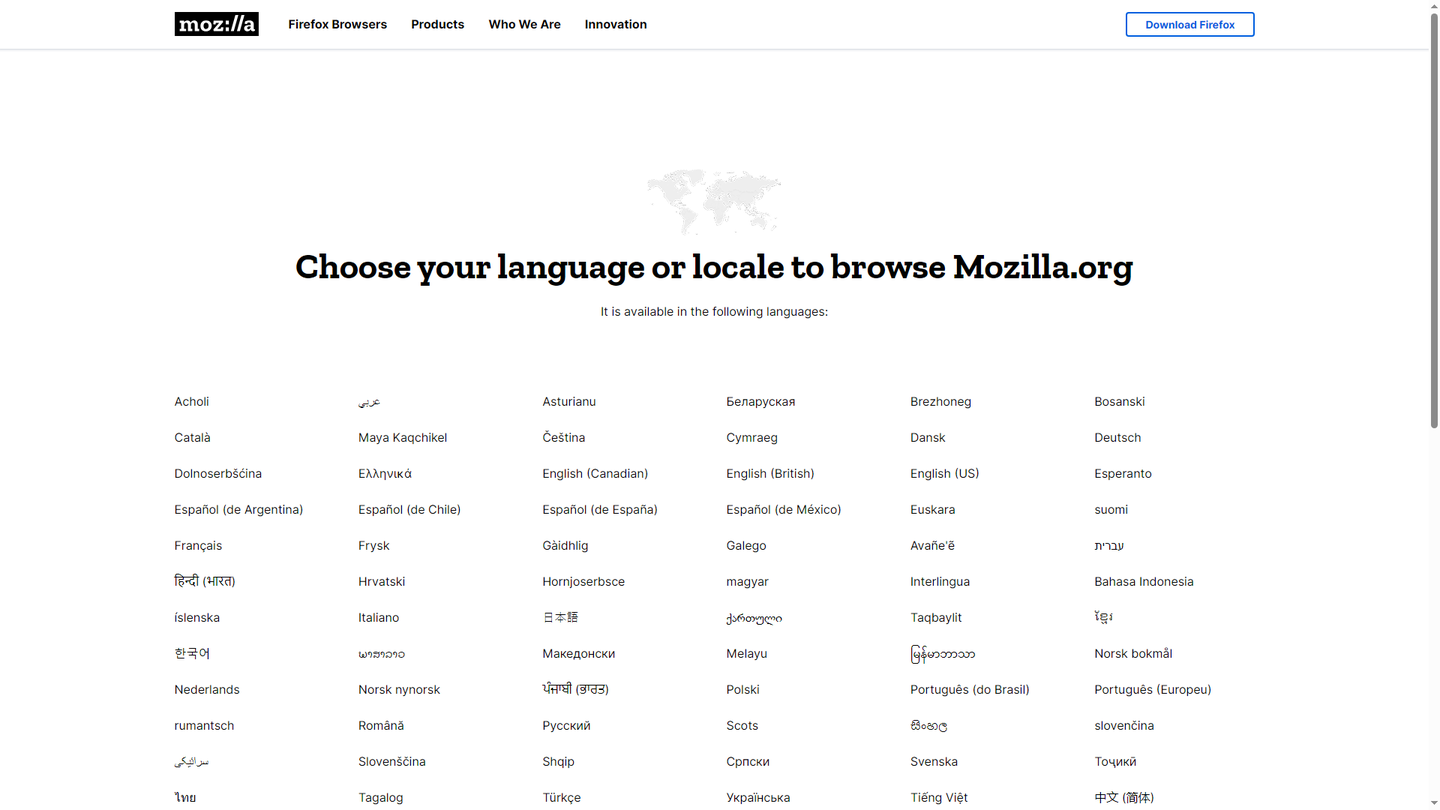Choose Interlingua language
Image resolution: width=1440 pixels, height=810 pixels.
click(x=939, y=581)
